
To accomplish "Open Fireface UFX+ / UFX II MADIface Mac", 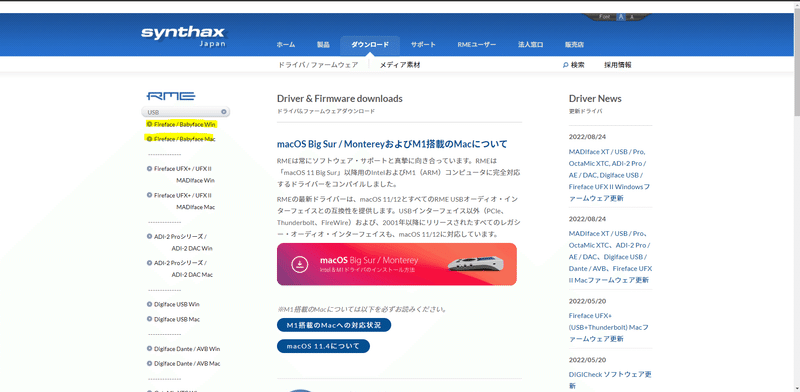I will 181,201.
